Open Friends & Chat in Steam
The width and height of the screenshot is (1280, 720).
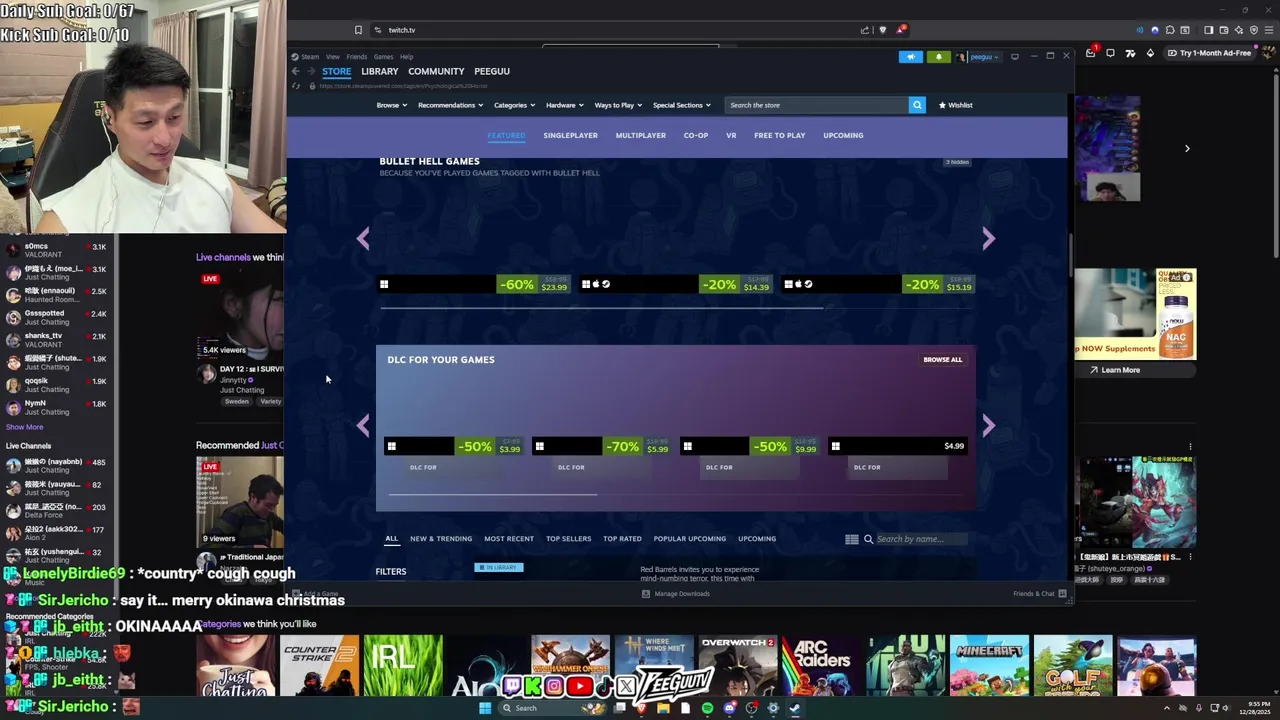[x=1040, y=594]
